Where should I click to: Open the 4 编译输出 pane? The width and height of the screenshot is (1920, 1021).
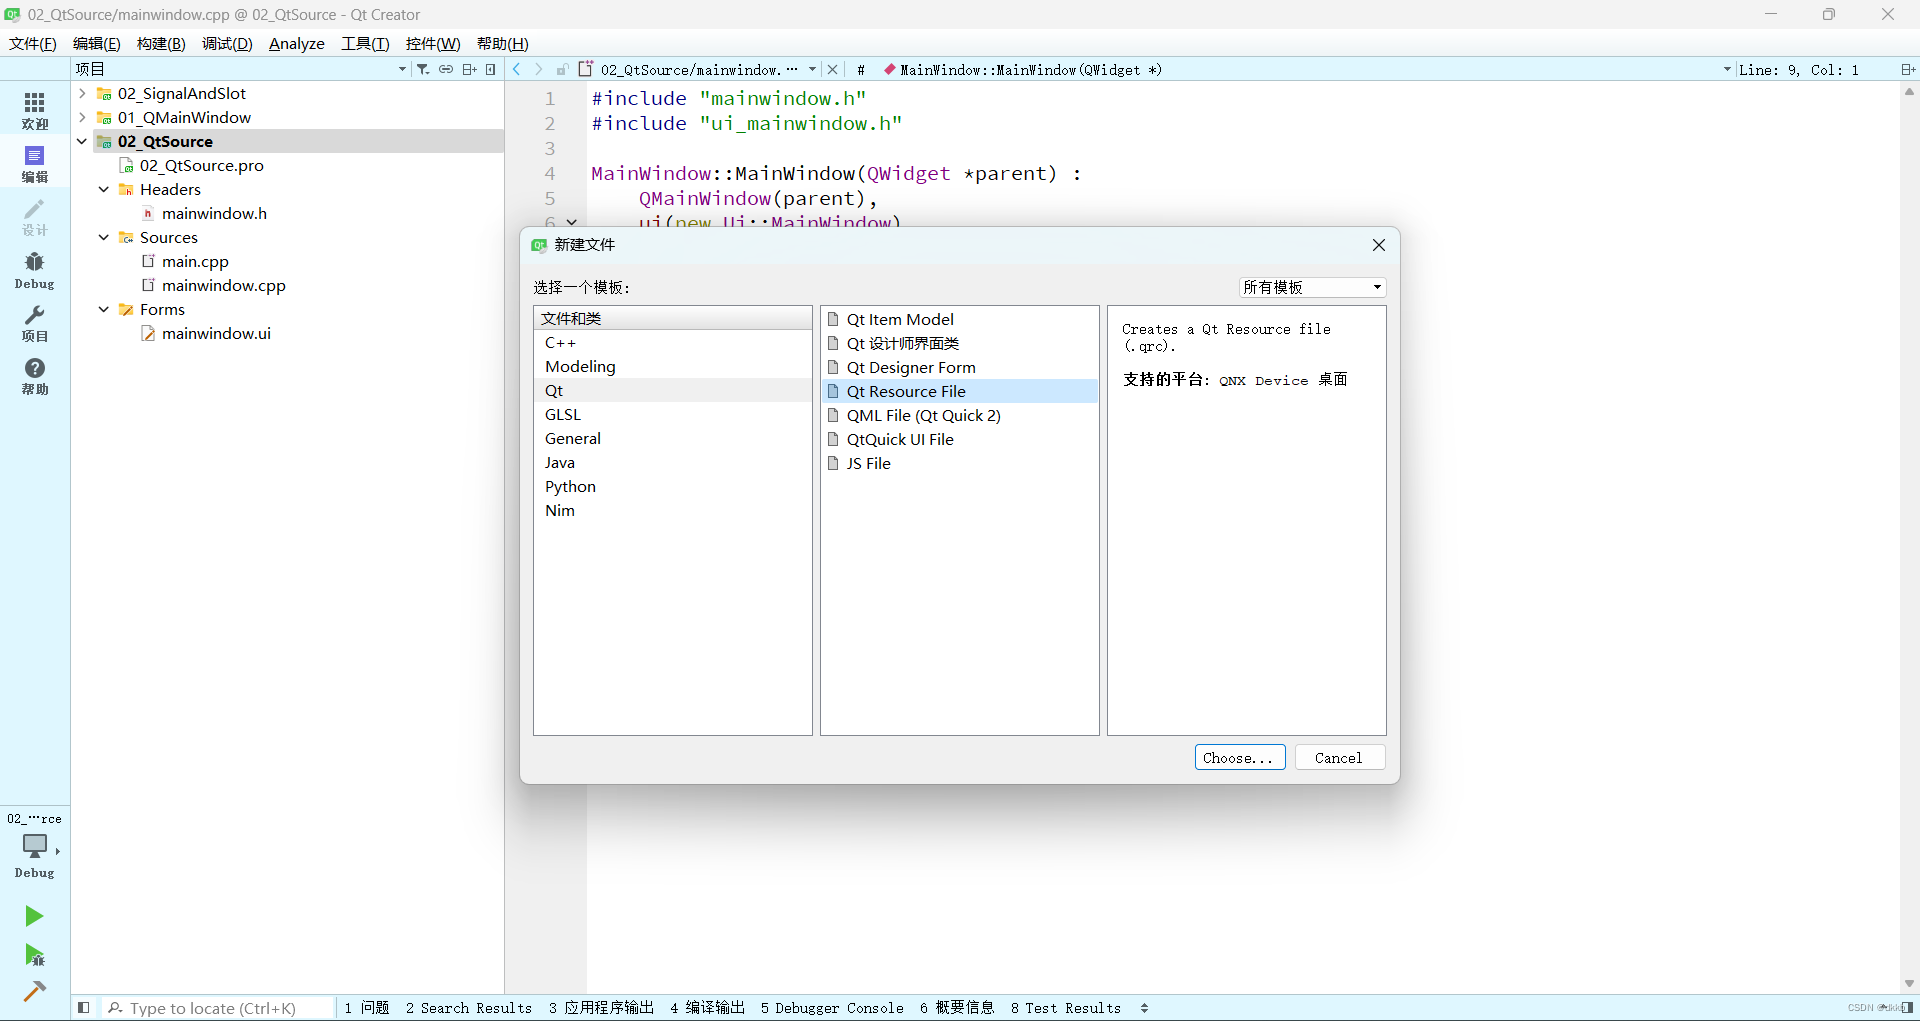(x=707, y=1007)
